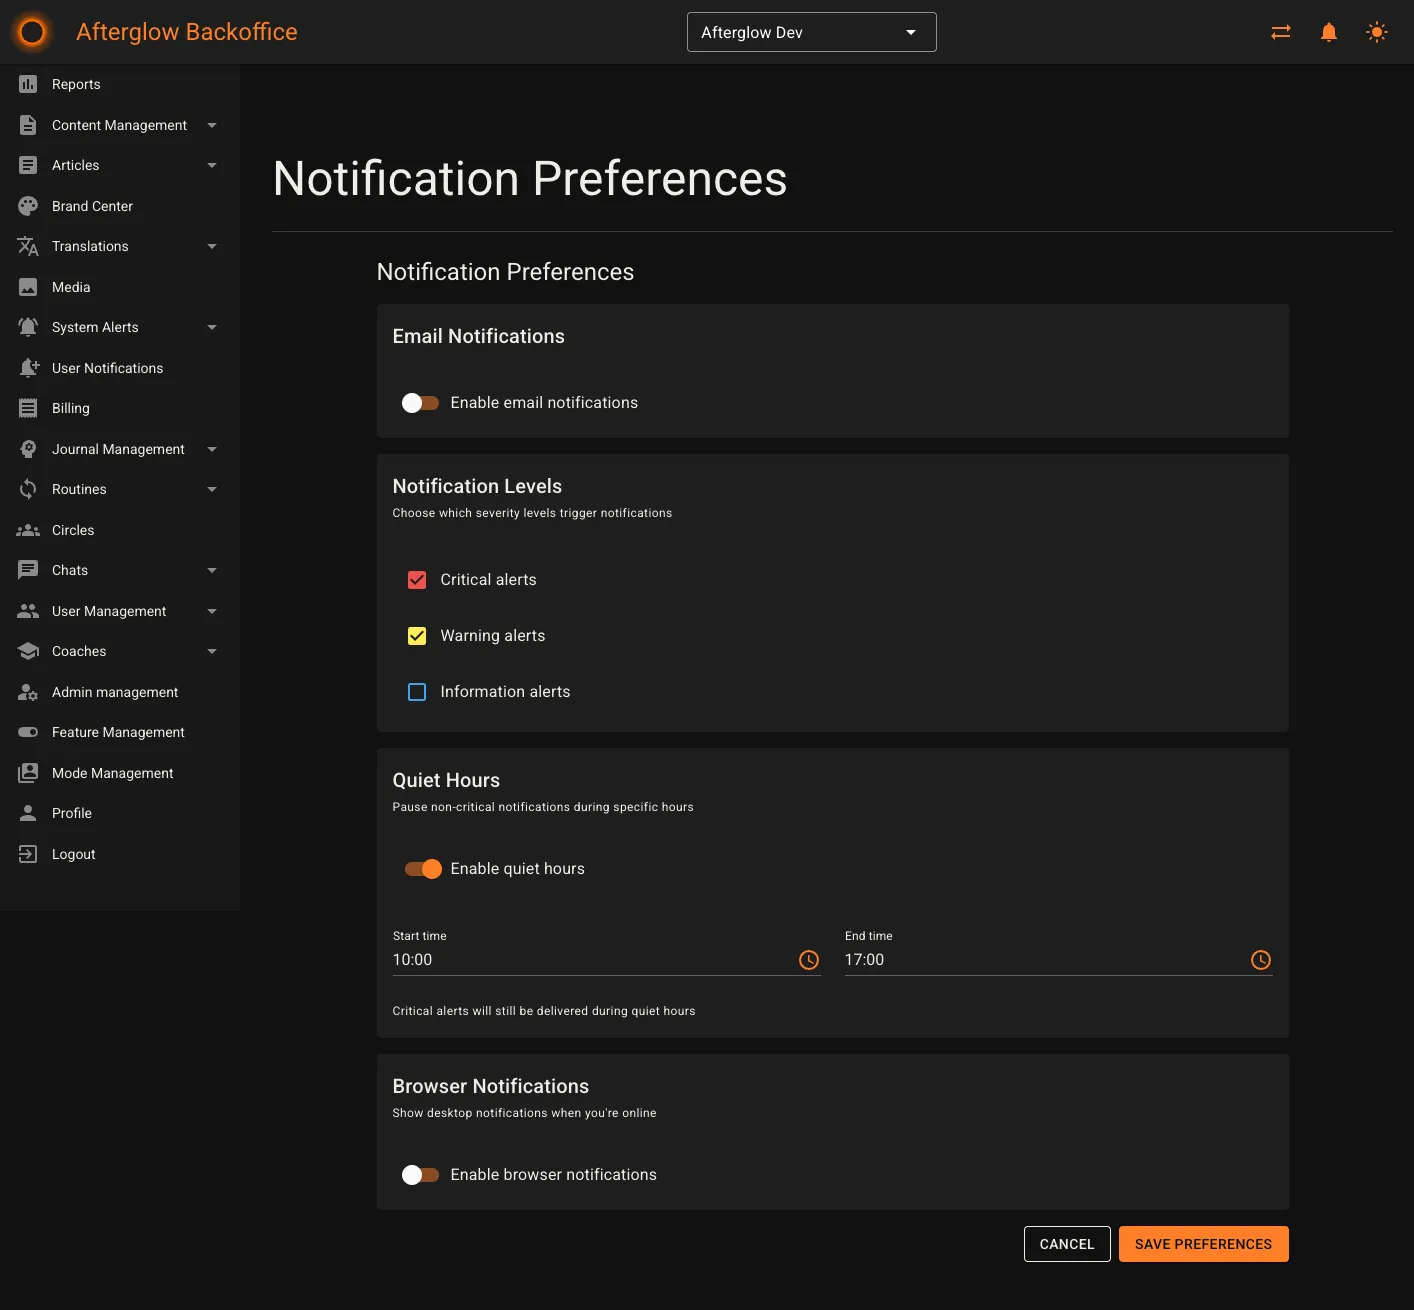Click the Start time clock icon
This screenshot has width=1414, height=1310.
point(809,960)
